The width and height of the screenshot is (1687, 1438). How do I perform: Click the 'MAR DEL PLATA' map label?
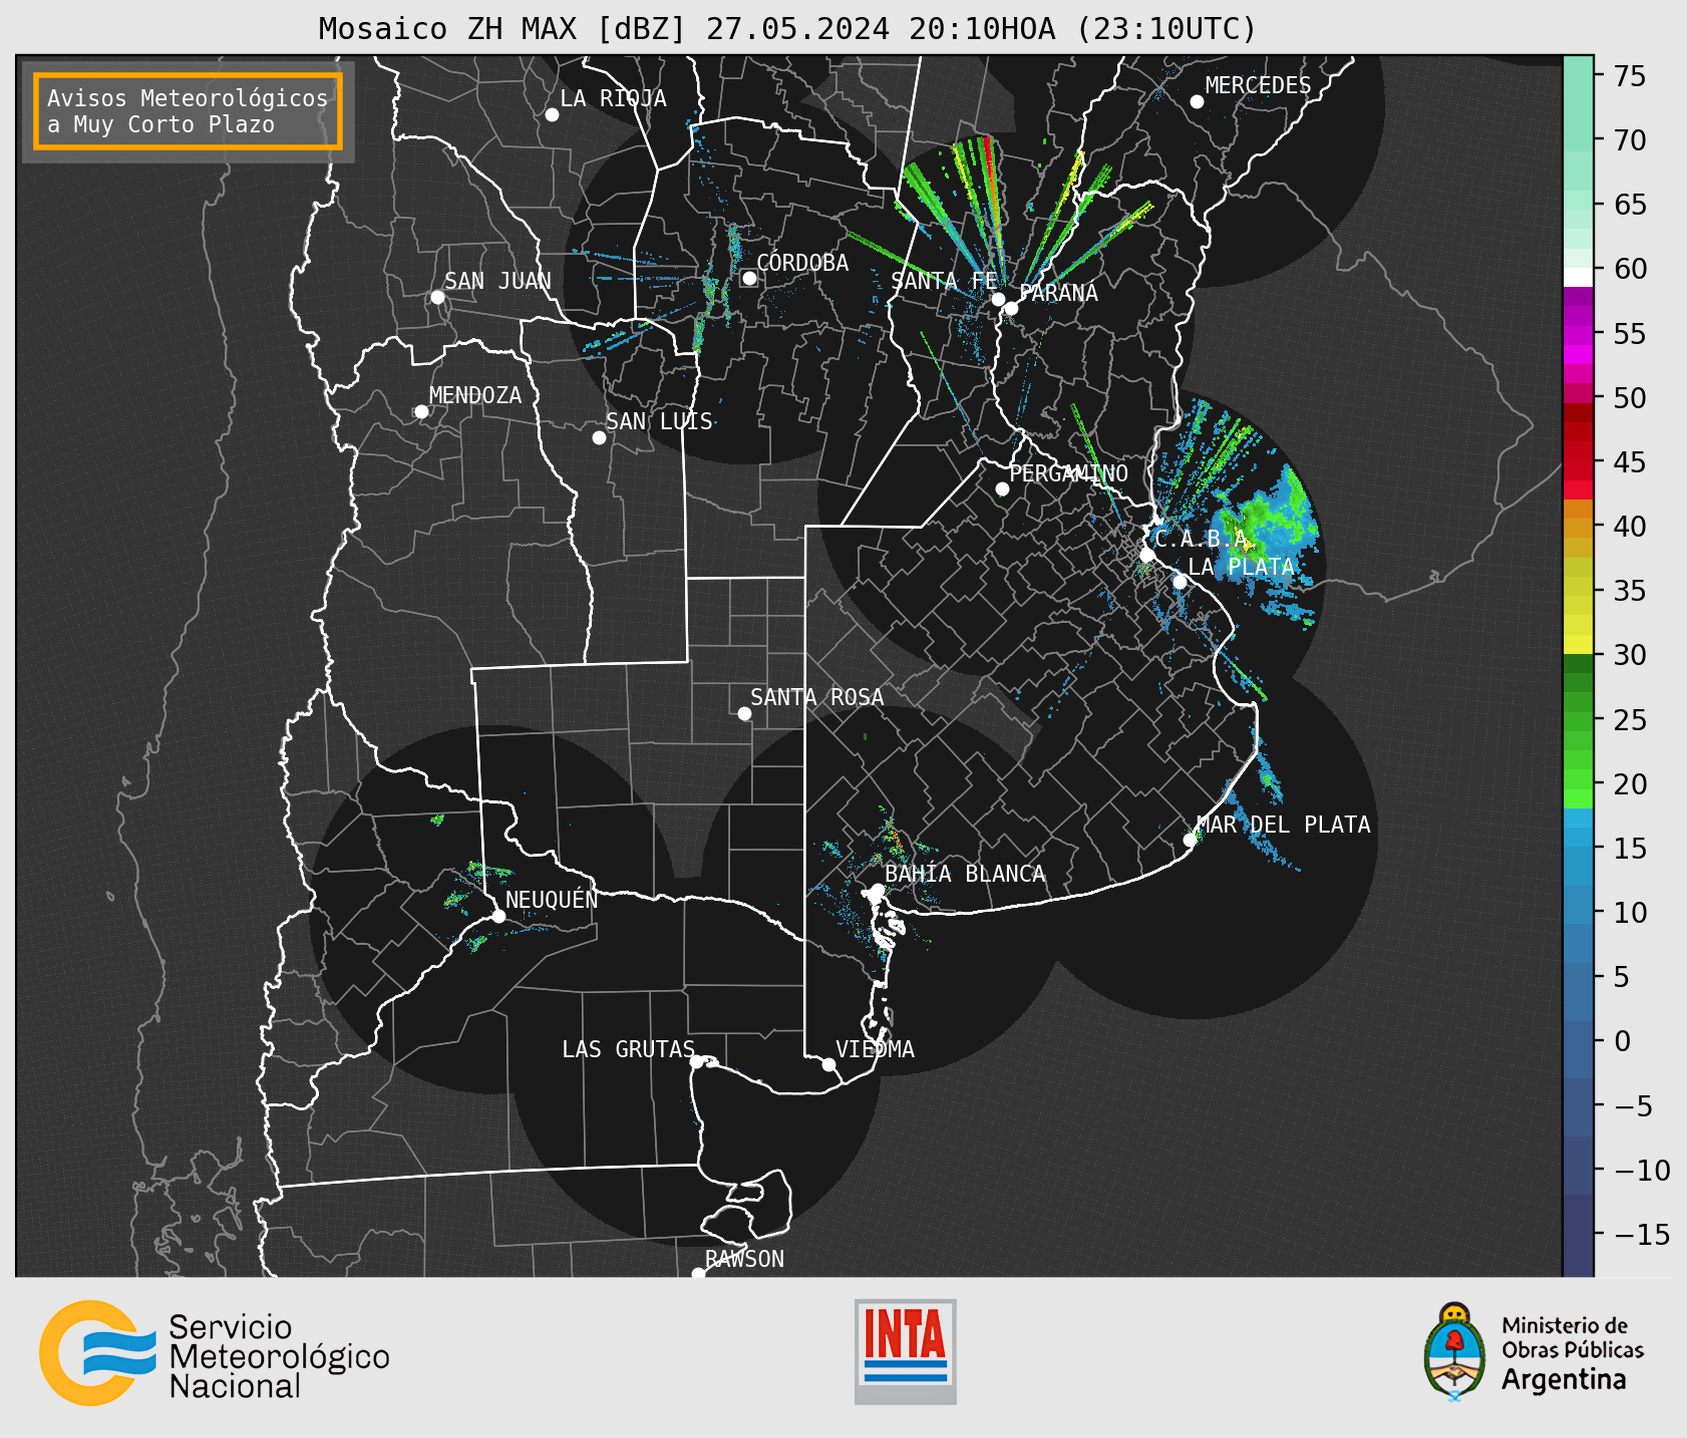pyautogui.click(x=1283, y=825)
